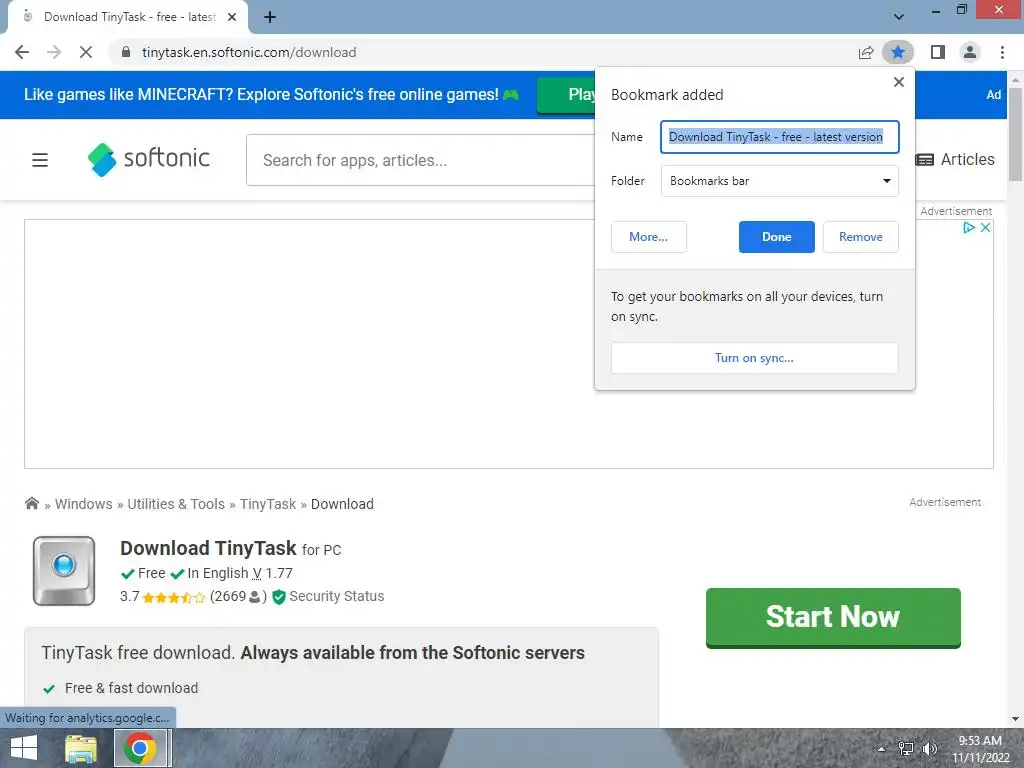
Task: Click the reviews count (2669)
Action: [238, 597]
